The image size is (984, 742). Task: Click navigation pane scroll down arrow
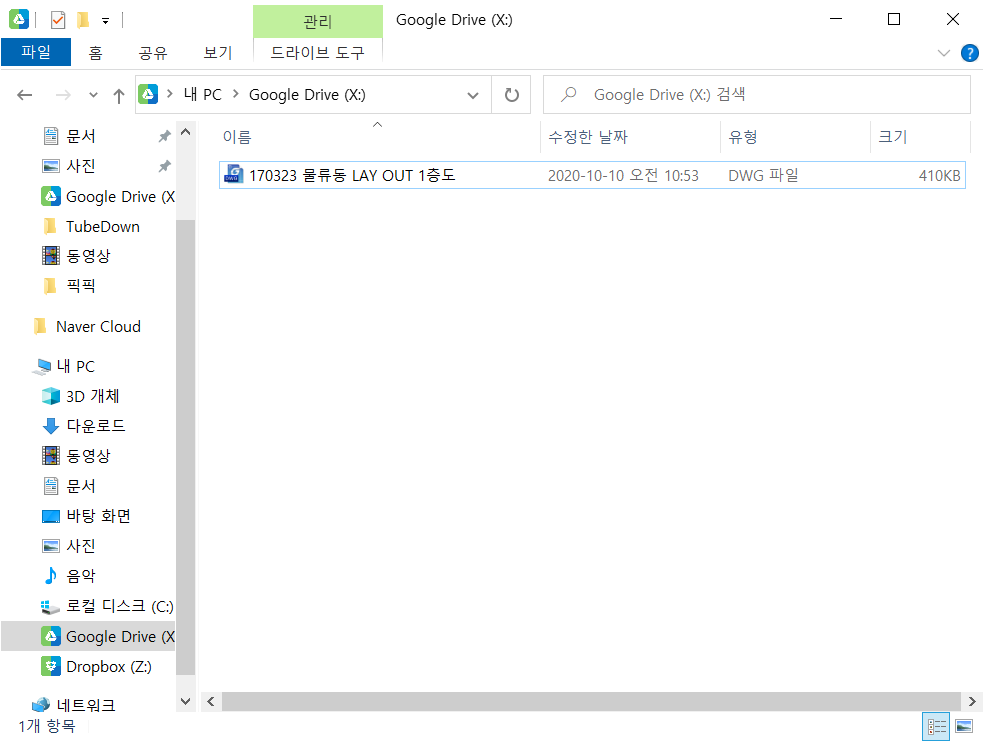point(185,701)
